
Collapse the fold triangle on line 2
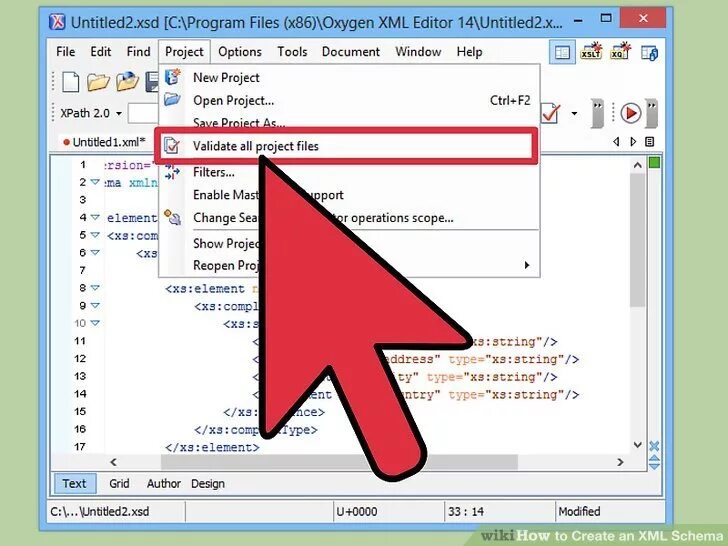95,182
